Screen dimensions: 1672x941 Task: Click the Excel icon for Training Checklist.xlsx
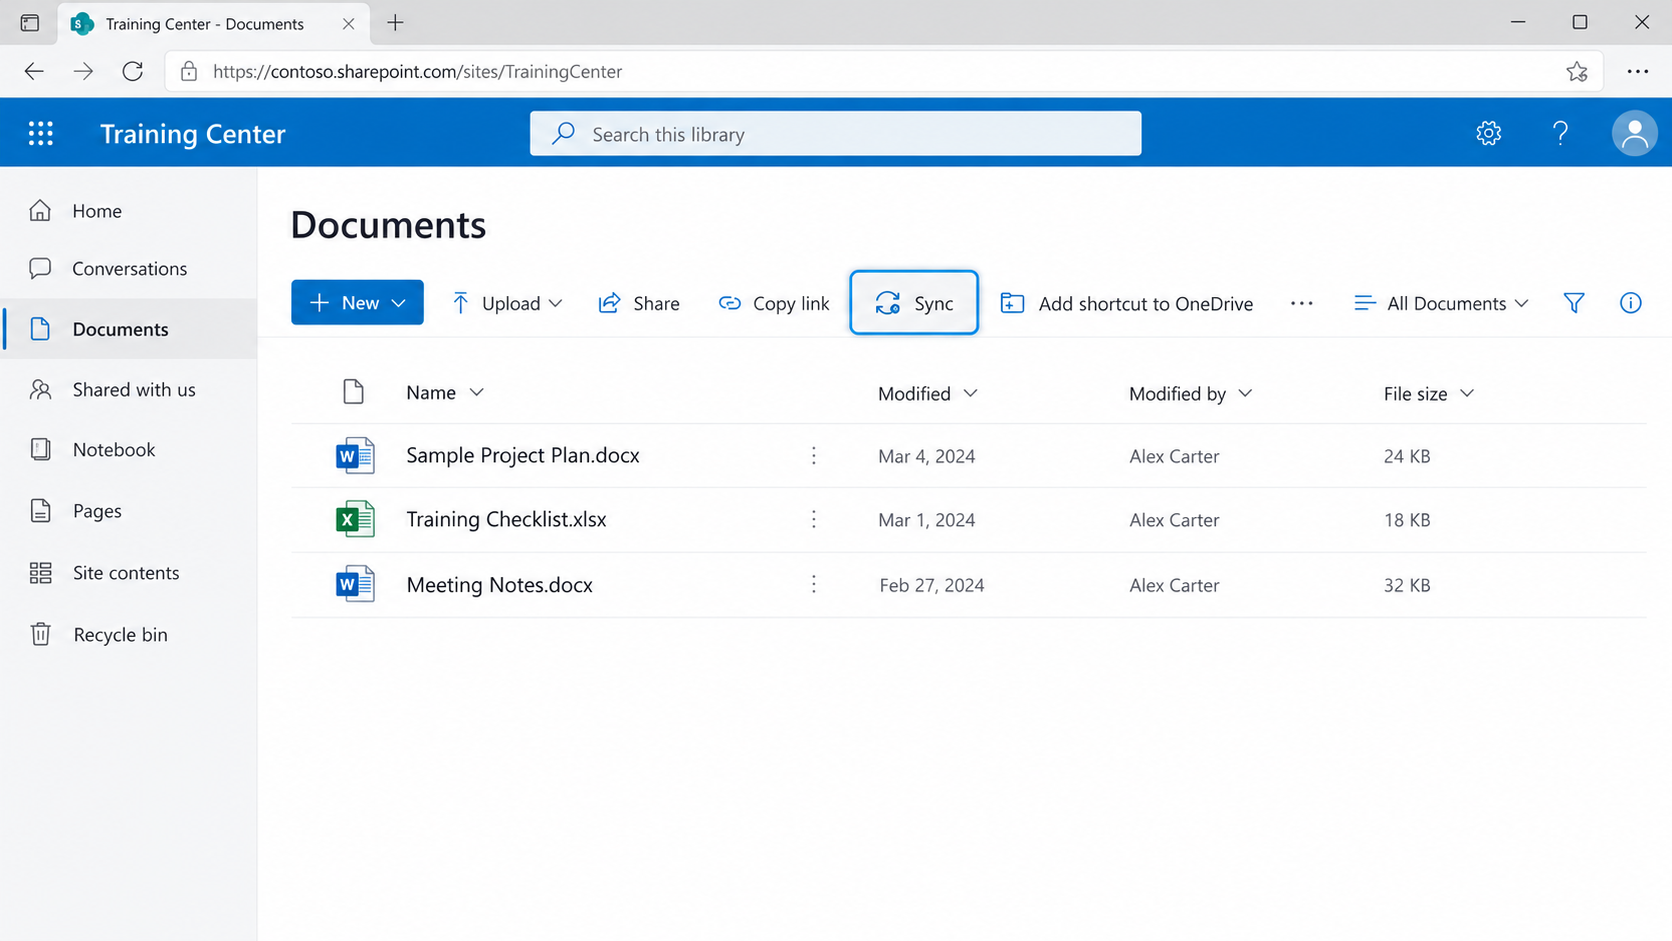[355, 519]
